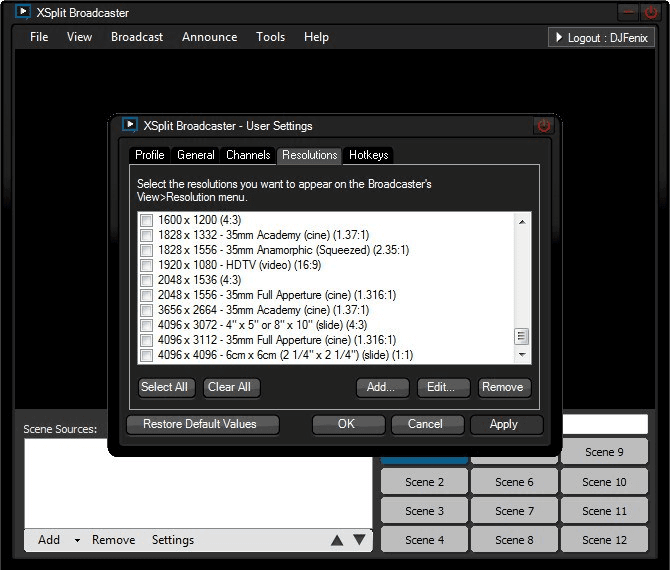Click the play arrow beside Logout : DJFenix

(558, 37)
